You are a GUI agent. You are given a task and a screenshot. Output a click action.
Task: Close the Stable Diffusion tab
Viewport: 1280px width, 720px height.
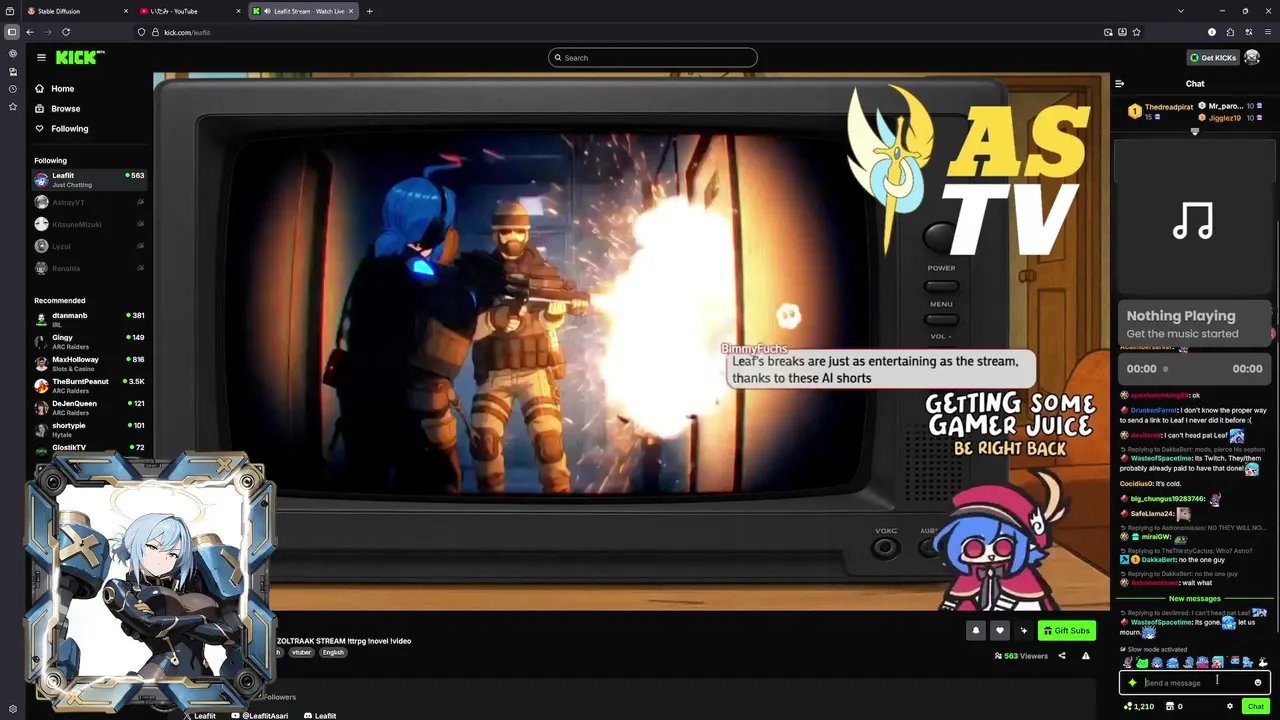[x=126, y=11]
